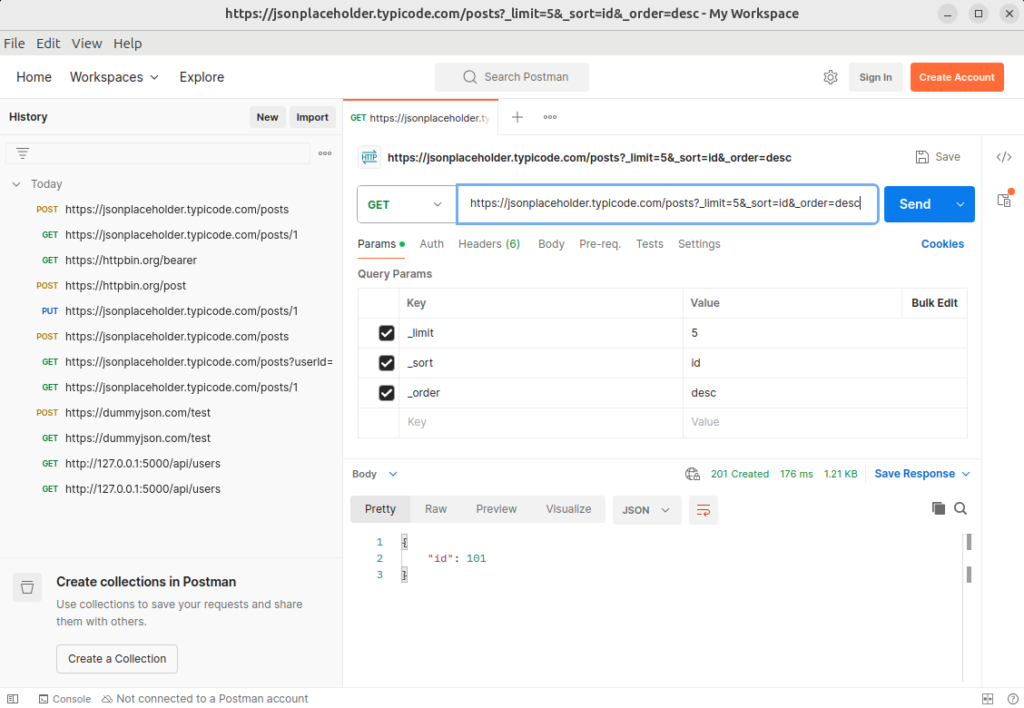Open the Cookies link
The height and width of the screenshot is (708, 1024).
click(942, 244)
